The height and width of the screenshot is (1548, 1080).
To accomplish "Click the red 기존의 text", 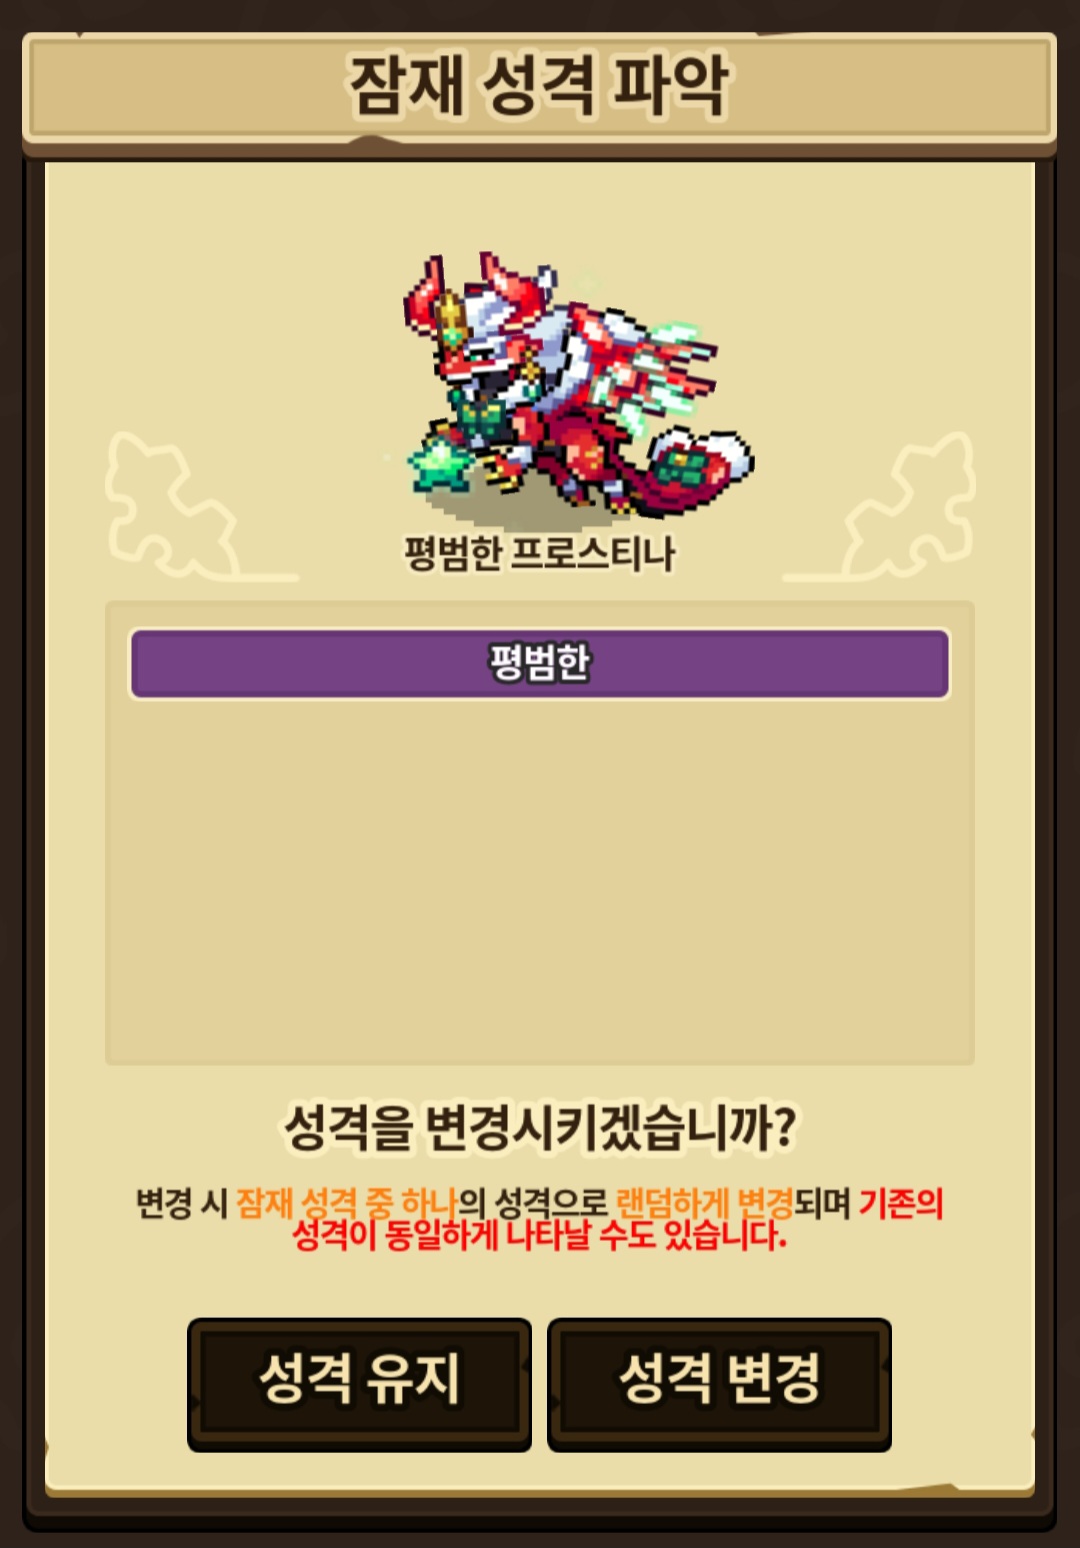I will [901, 1203].
